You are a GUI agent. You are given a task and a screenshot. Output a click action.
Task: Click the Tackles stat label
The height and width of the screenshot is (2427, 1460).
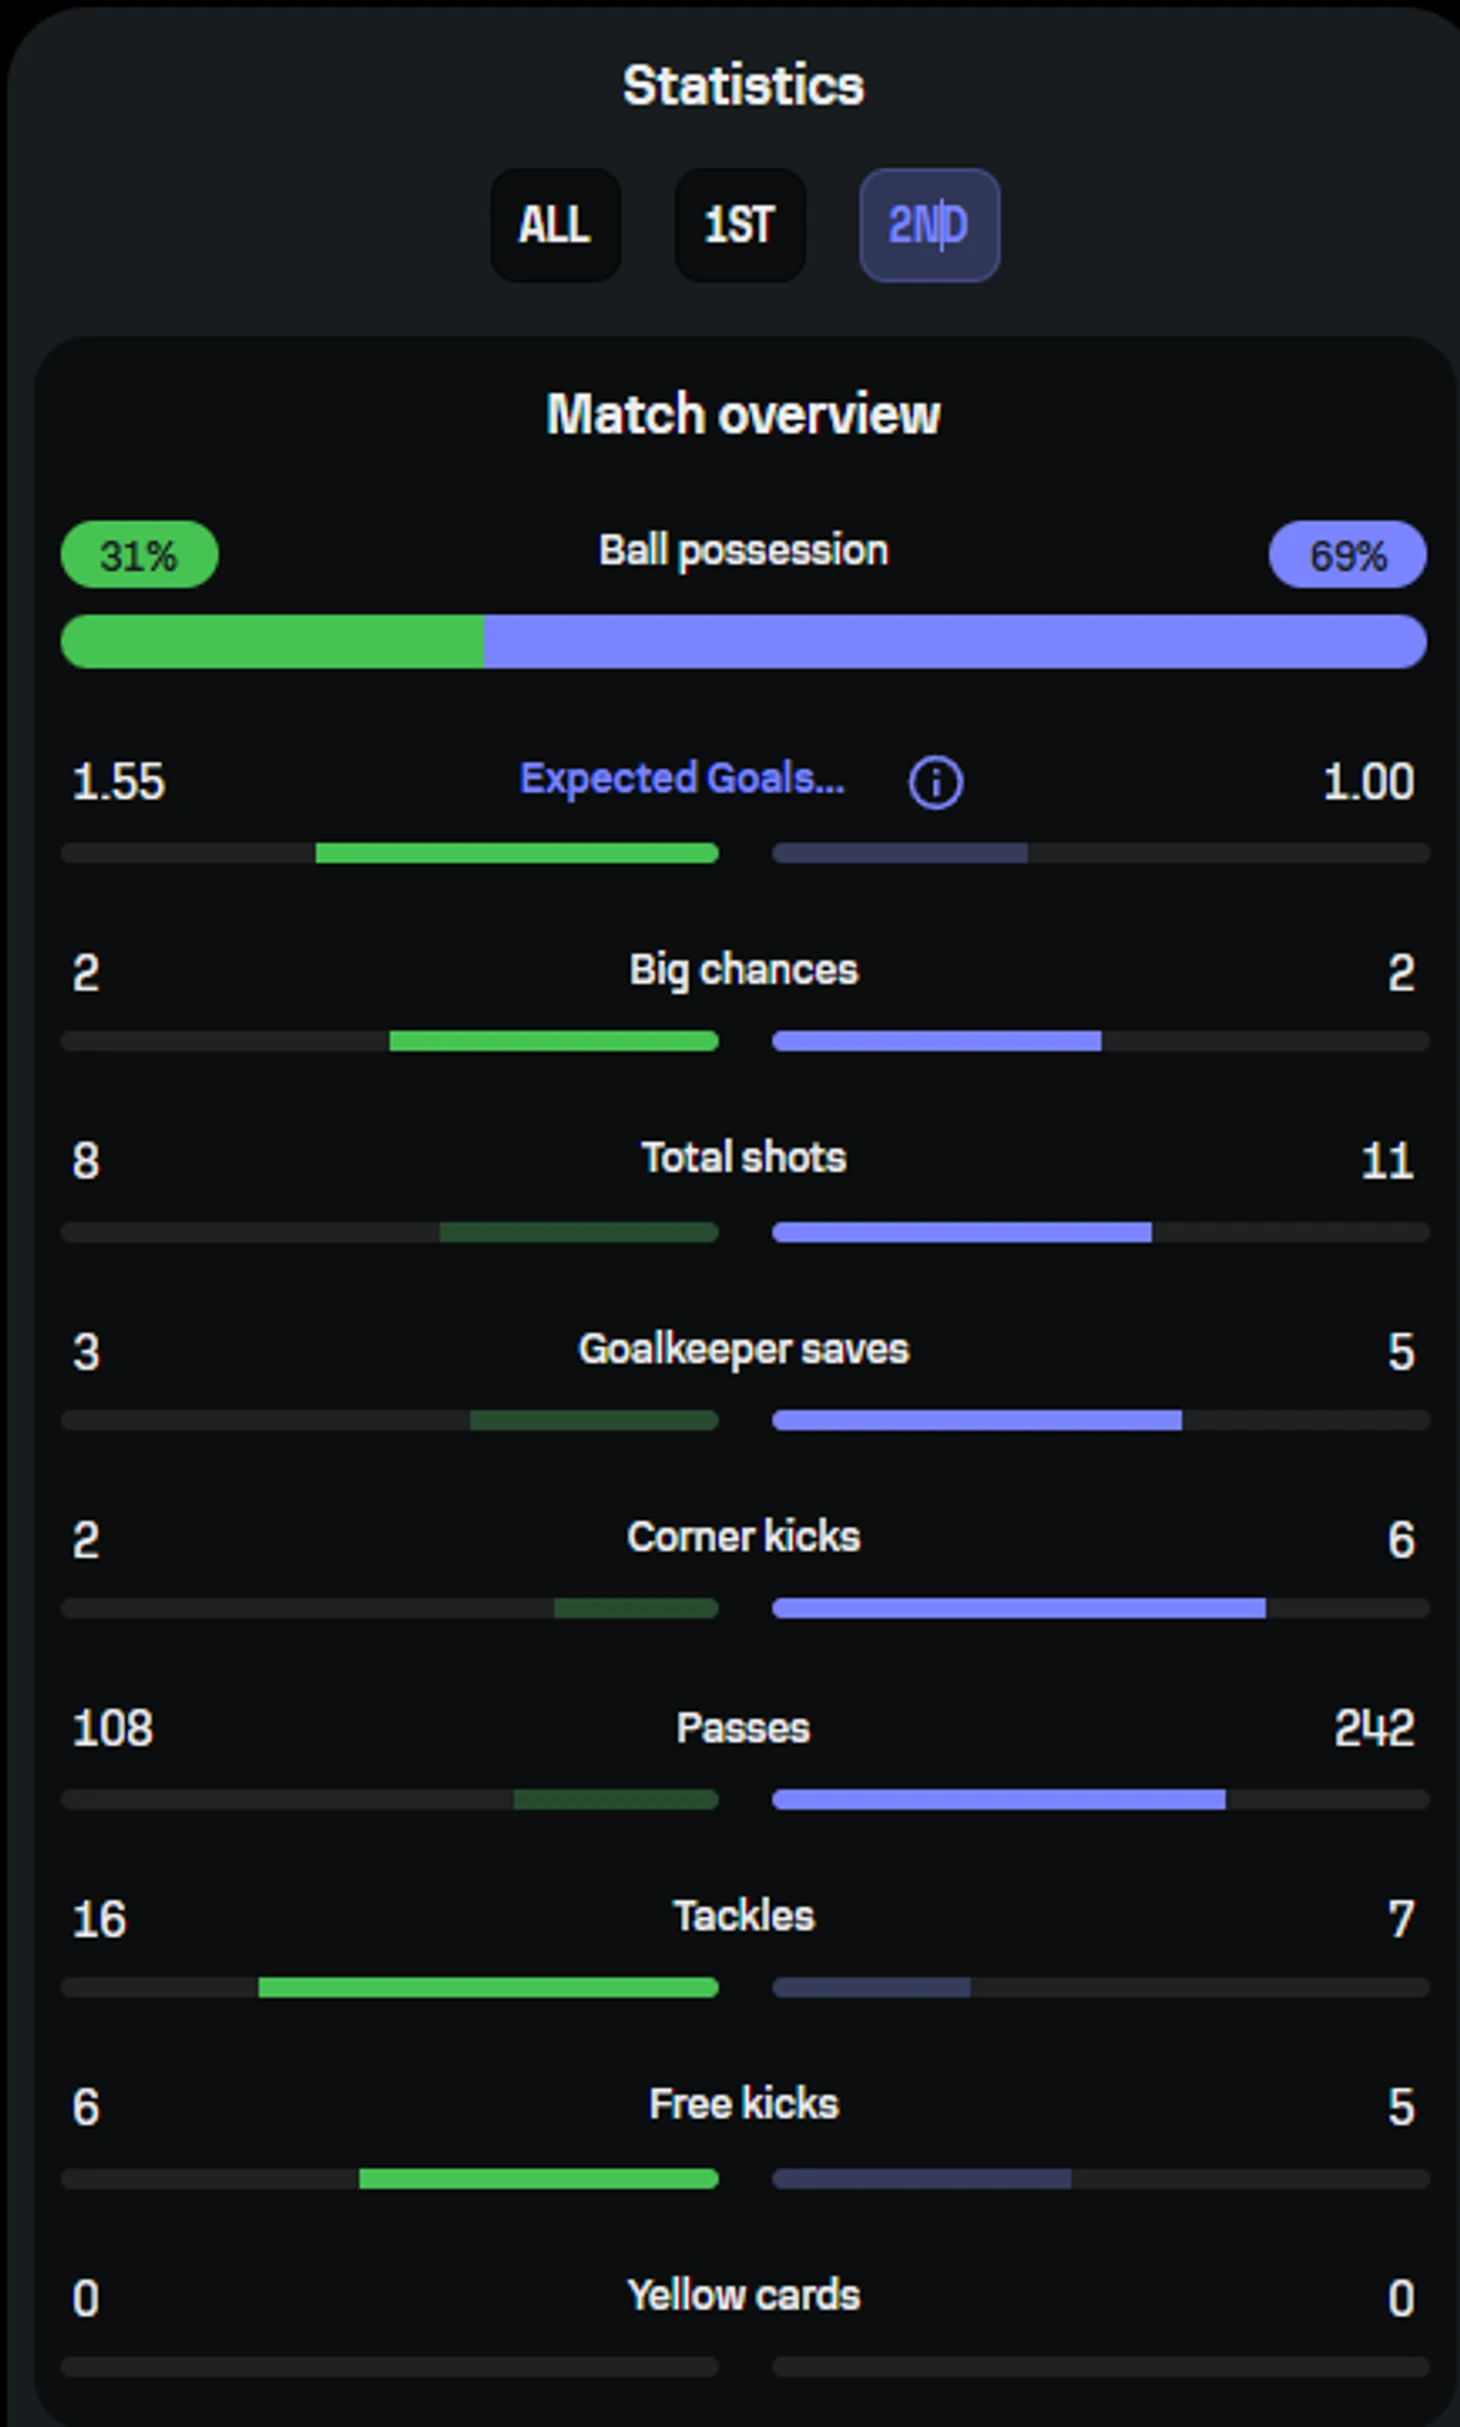pyautogui.click(x=743, y=1917)
